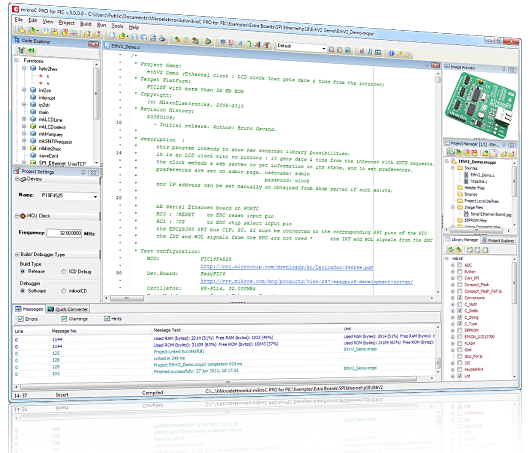Click the green bar-and-arrow icon in Code Explorer
Screen dimensions: 531x453
[31, 50]
